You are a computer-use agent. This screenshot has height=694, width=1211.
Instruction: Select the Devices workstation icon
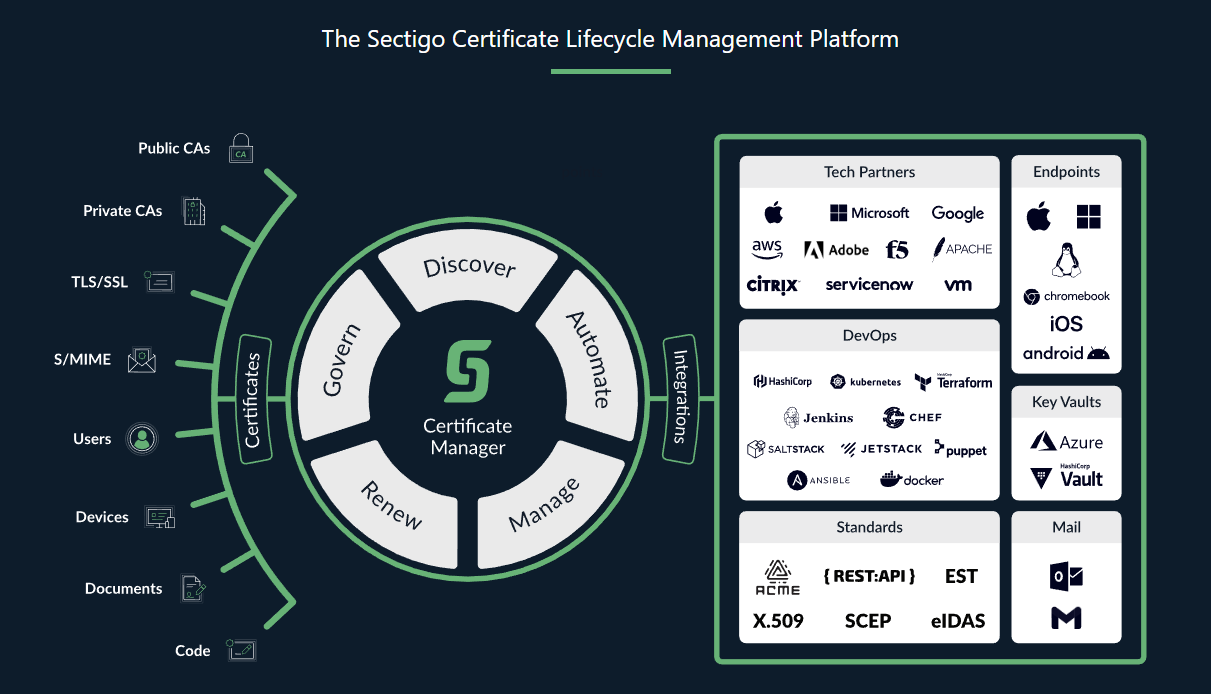point(160,517)
